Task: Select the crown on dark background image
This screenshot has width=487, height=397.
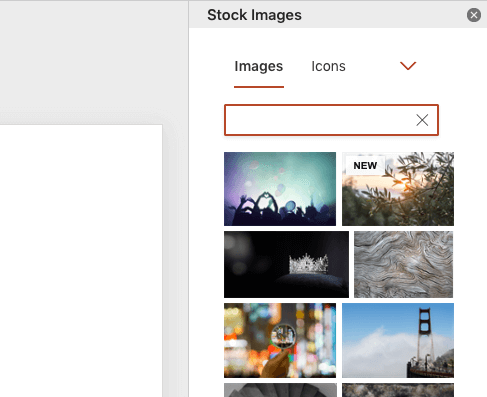Action: coord(286,264)
